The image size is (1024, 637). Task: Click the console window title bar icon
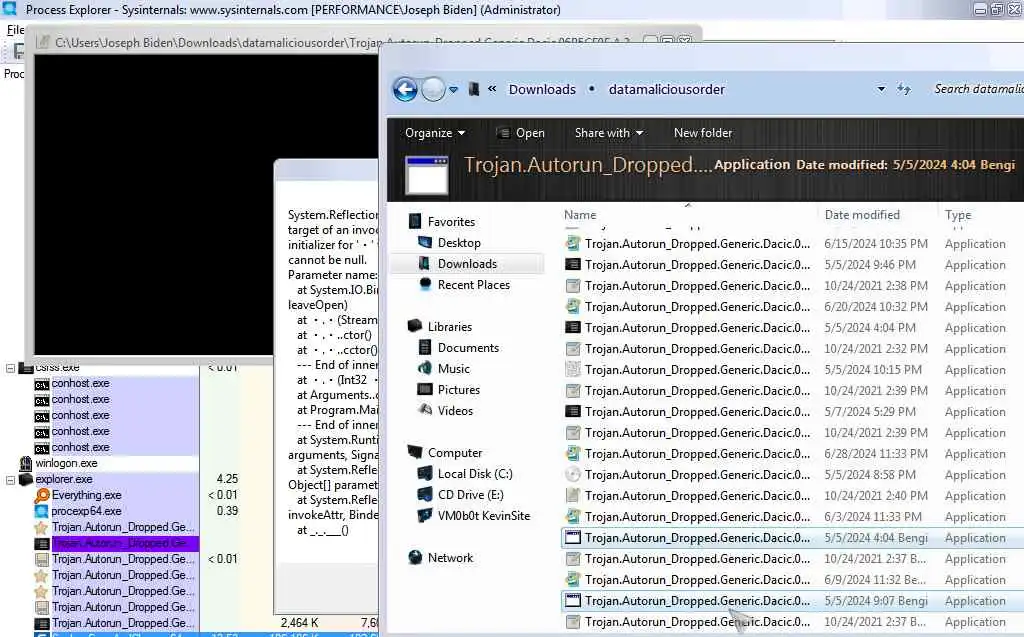43,42
